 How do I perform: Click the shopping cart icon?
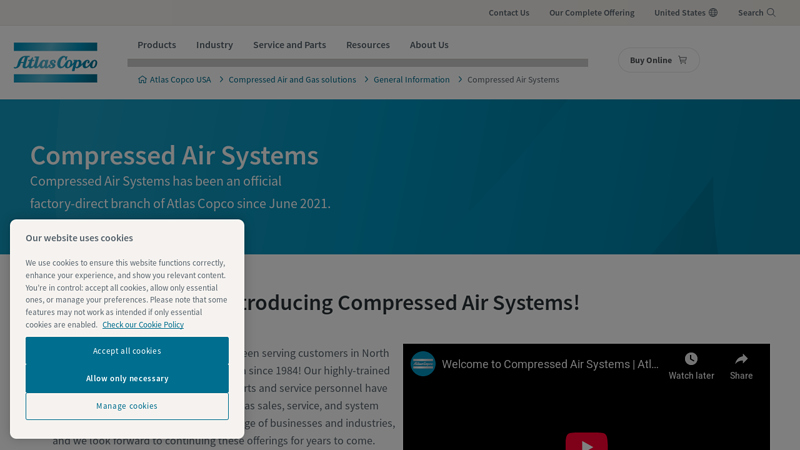click(683, 60)
